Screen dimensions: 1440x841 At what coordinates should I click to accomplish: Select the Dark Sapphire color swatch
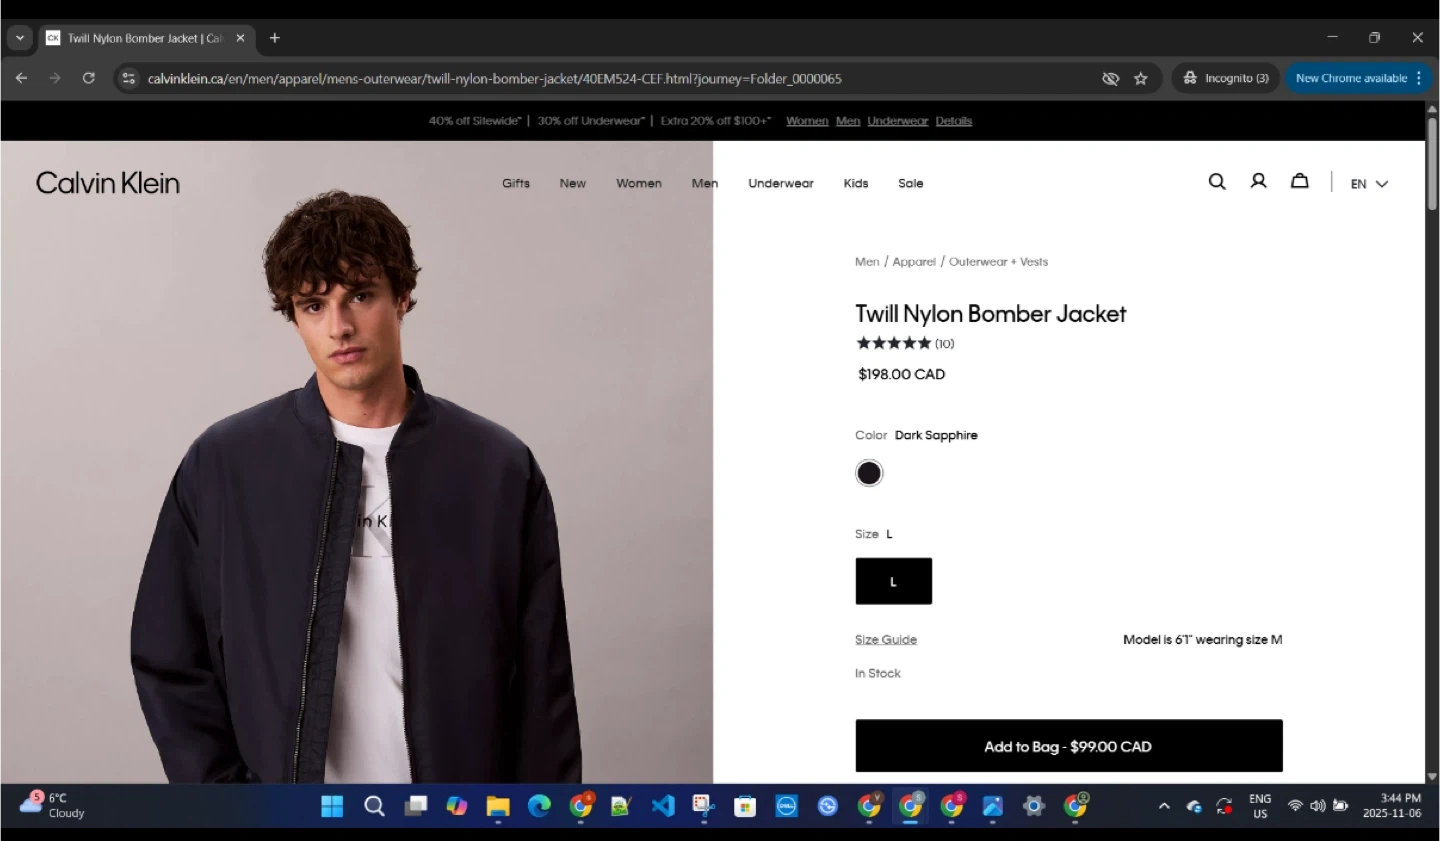tap(869, 473)
